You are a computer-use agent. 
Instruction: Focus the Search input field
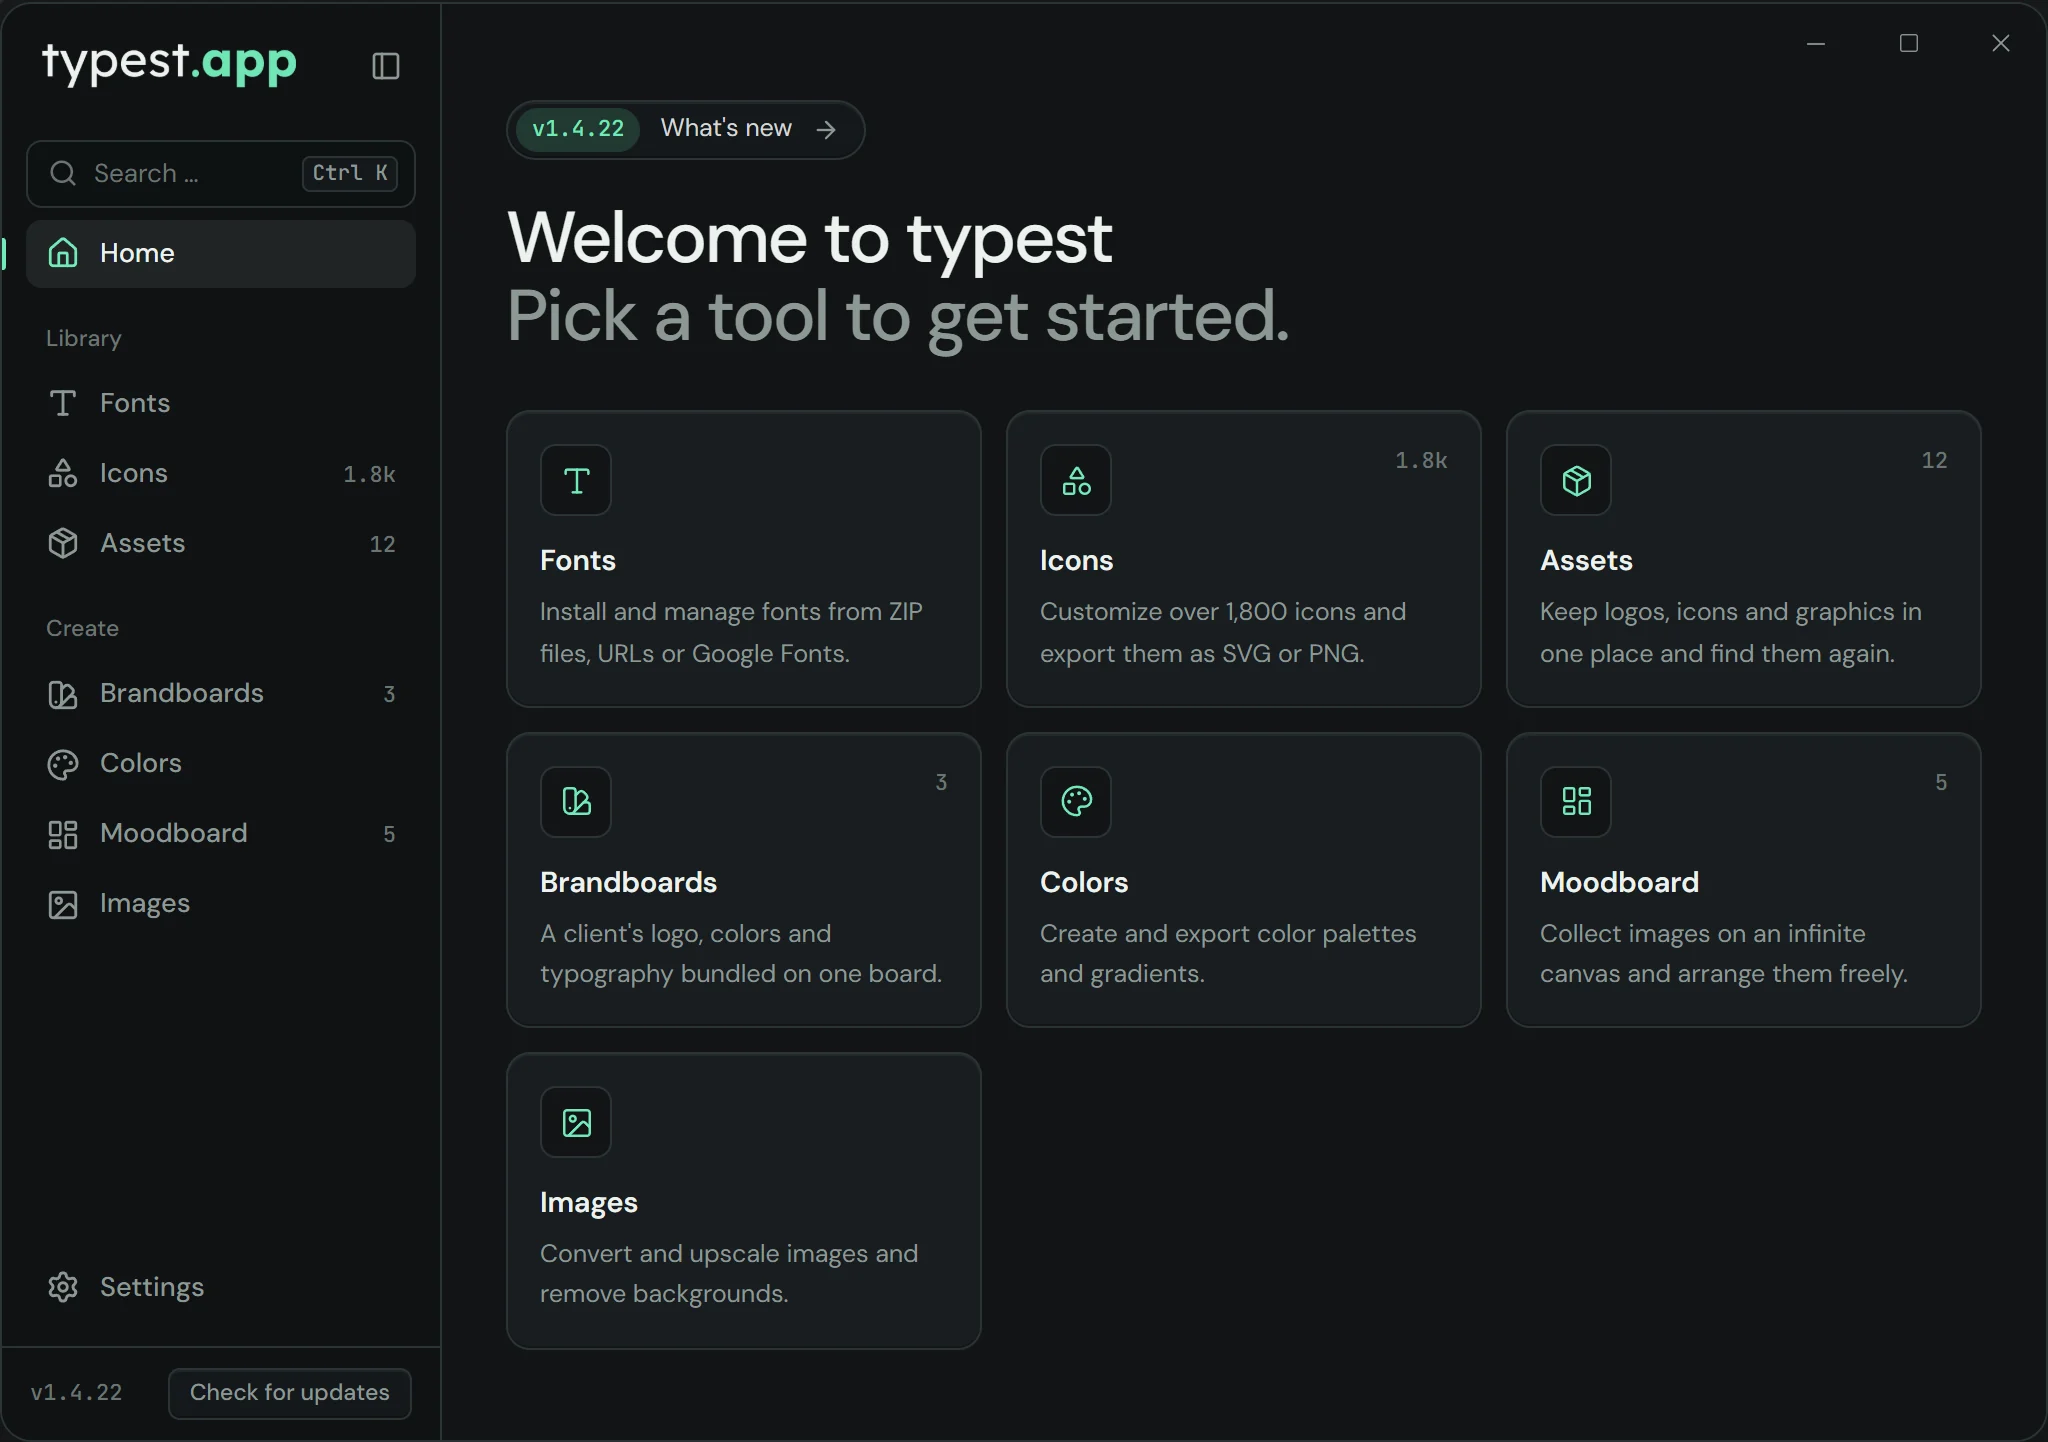221,173
